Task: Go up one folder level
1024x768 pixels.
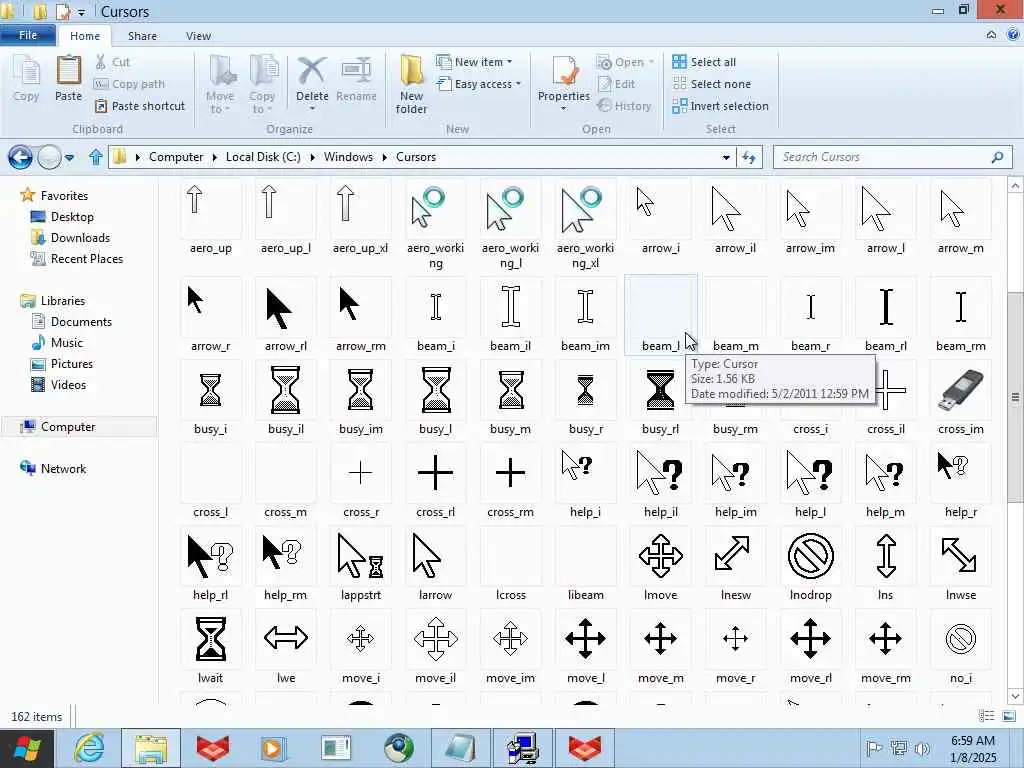Action: click(95, 157)
